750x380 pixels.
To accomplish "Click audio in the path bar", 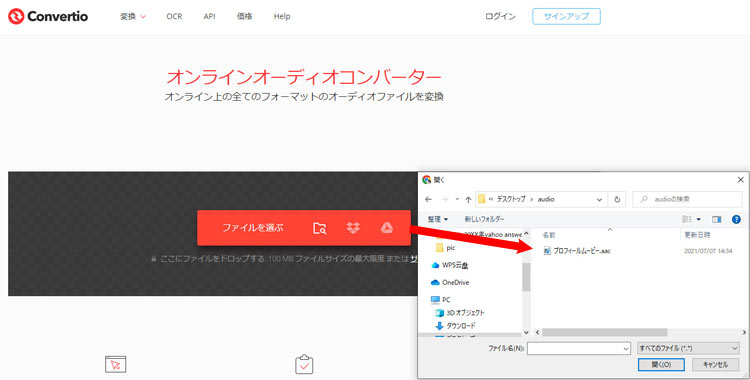I will (x=546, y=199).
